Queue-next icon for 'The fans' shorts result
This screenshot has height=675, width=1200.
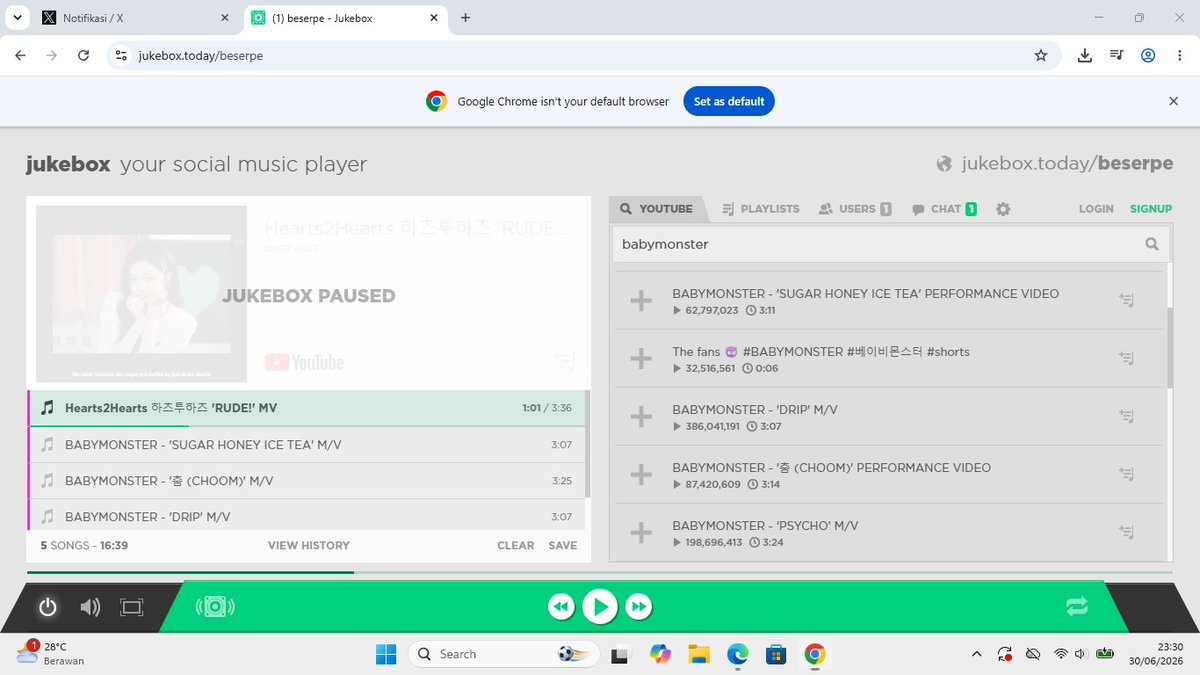click(x=1126, y=358)
